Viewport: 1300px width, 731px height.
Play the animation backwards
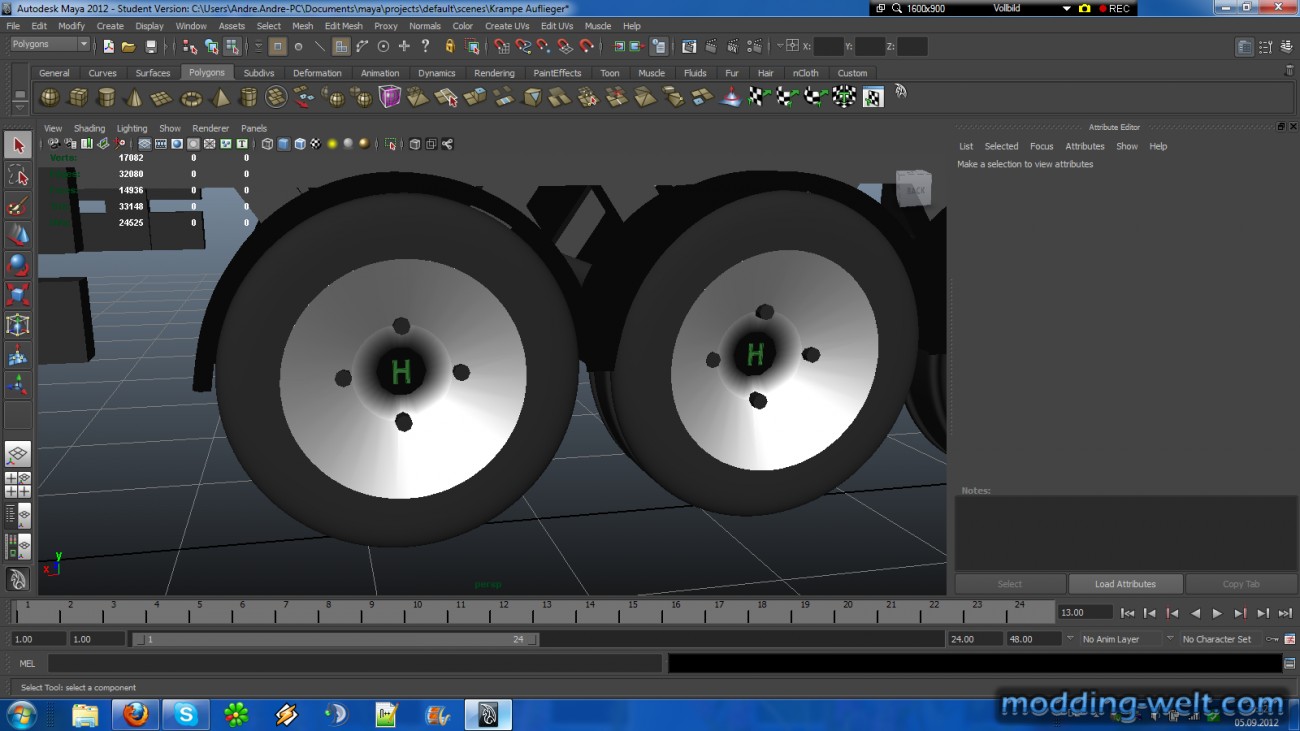click(x=1195, y=613)
